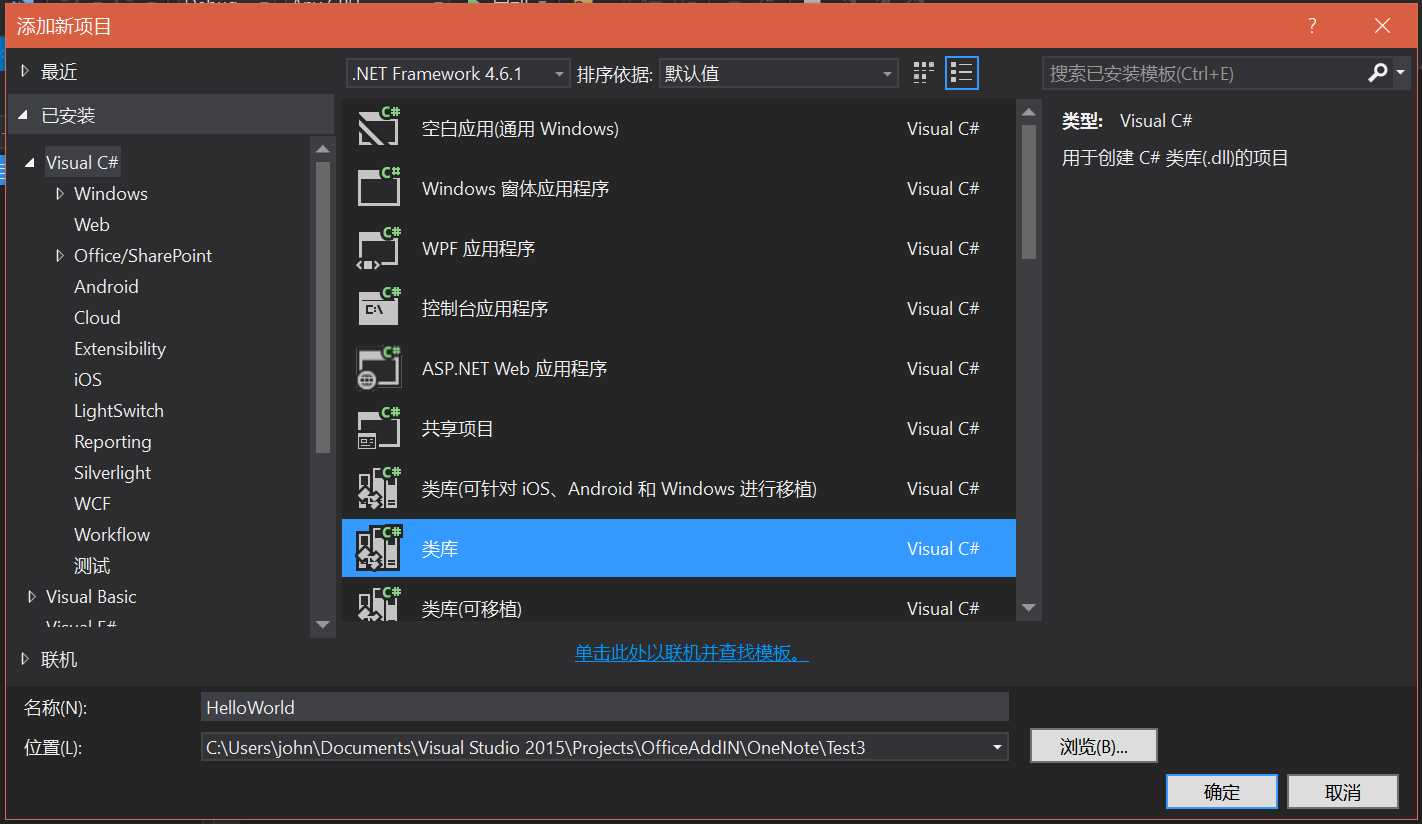Expand the Windows tree node

tap(60, 194)
